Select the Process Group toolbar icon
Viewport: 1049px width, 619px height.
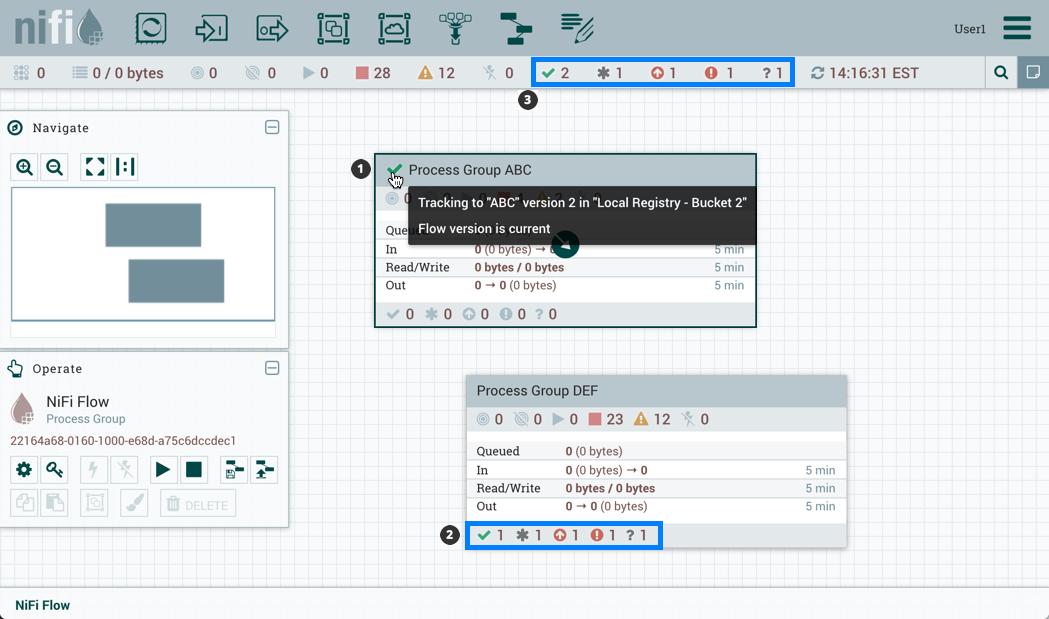[333, 28]
